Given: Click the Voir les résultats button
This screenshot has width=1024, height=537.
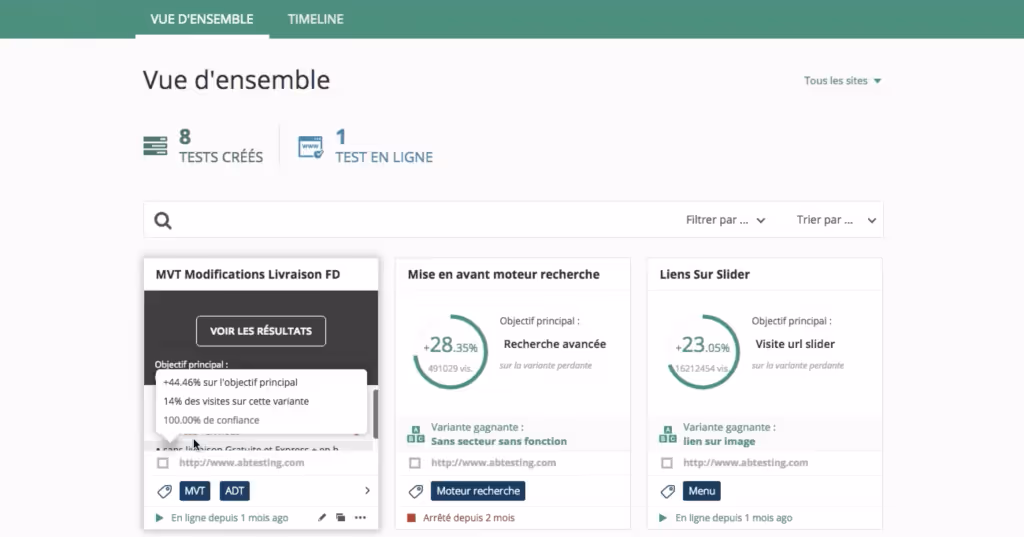Looking at the screenshot, I should pyautogui.click(x=261, y=331).
